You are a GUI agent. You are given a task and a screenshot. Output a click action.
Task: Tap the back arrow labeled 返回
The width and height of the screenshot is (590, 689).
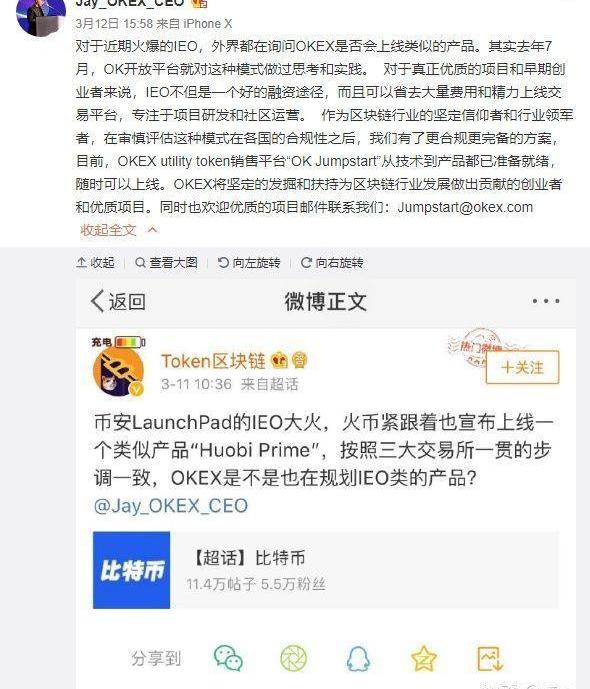(x=118, y=301)
